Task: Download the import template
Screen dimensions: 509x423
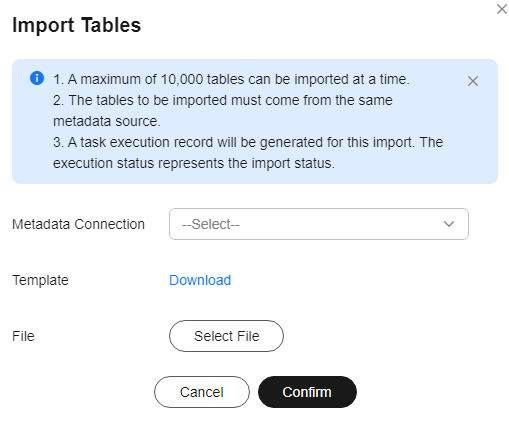Action: coord(200,280)
